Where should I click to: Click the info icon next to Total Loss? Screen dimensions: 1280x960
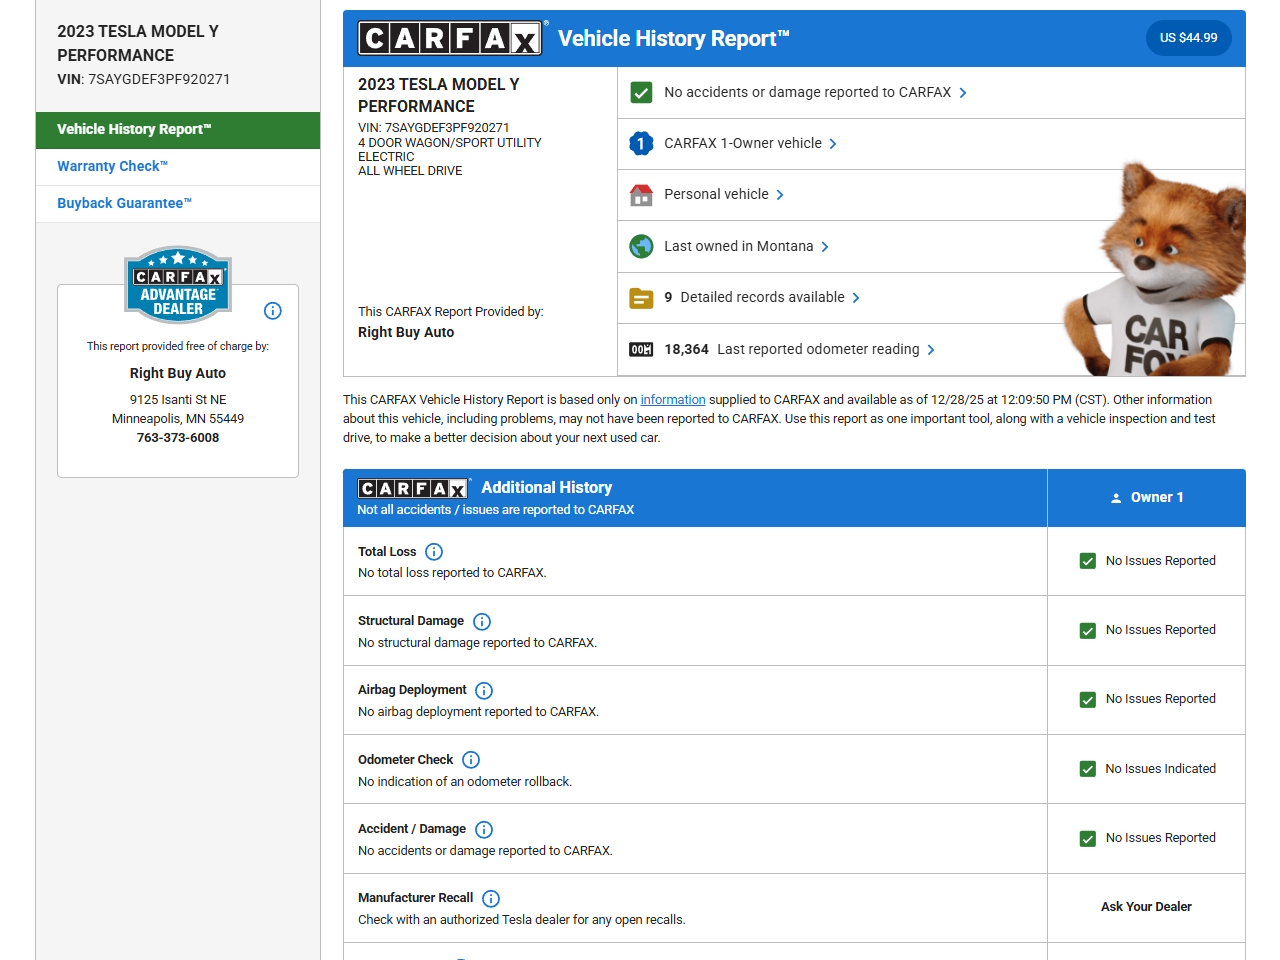point(434,552)
